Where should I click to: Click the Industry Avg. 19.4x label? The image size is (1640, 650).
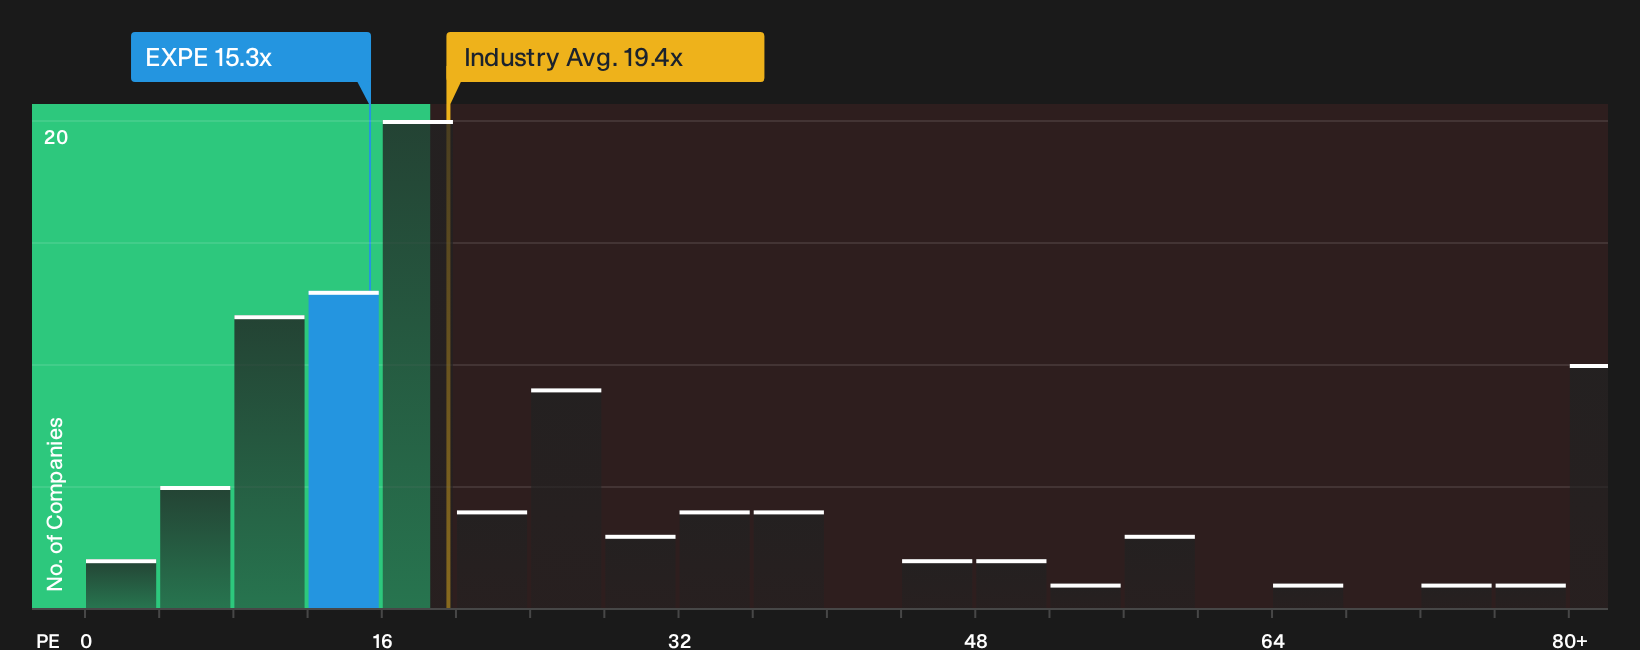[x=605, y=57]
